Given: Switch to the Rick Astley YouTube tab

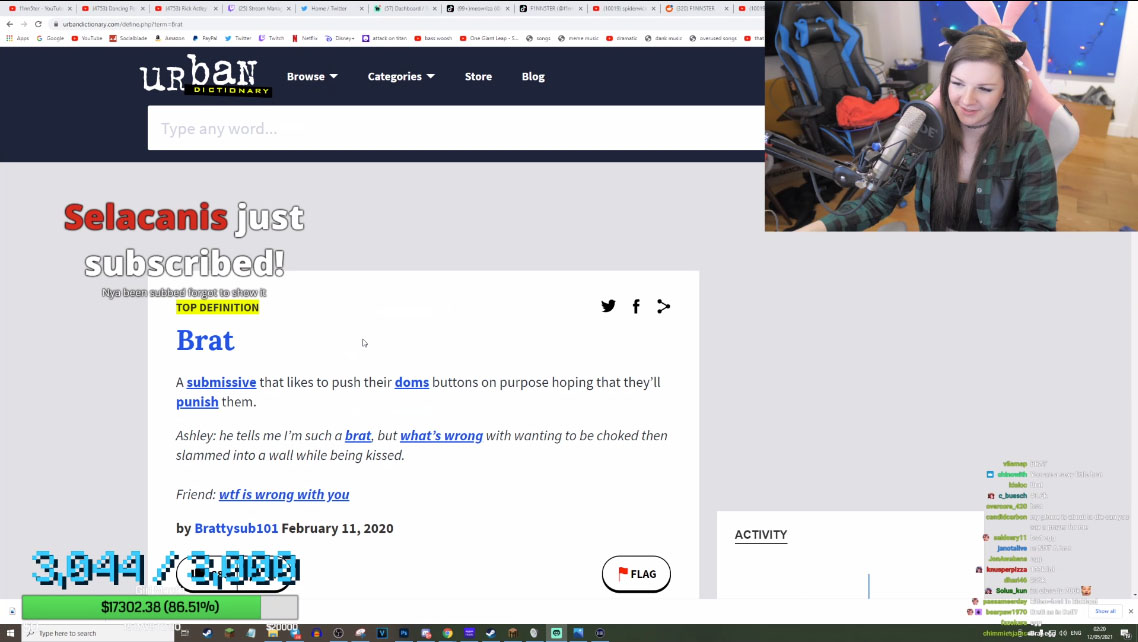Looking at the screenshot, I should tap(186, 9).
